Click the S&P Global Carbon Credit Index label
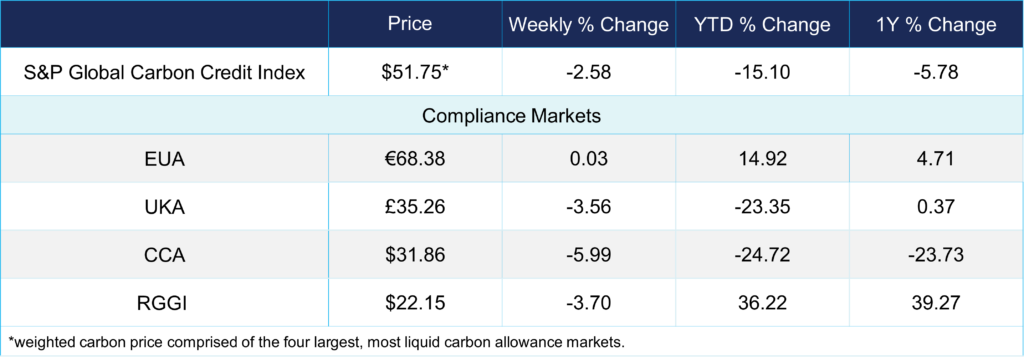The height and width of the screenshot is (360, 1024). click(165, 71)
